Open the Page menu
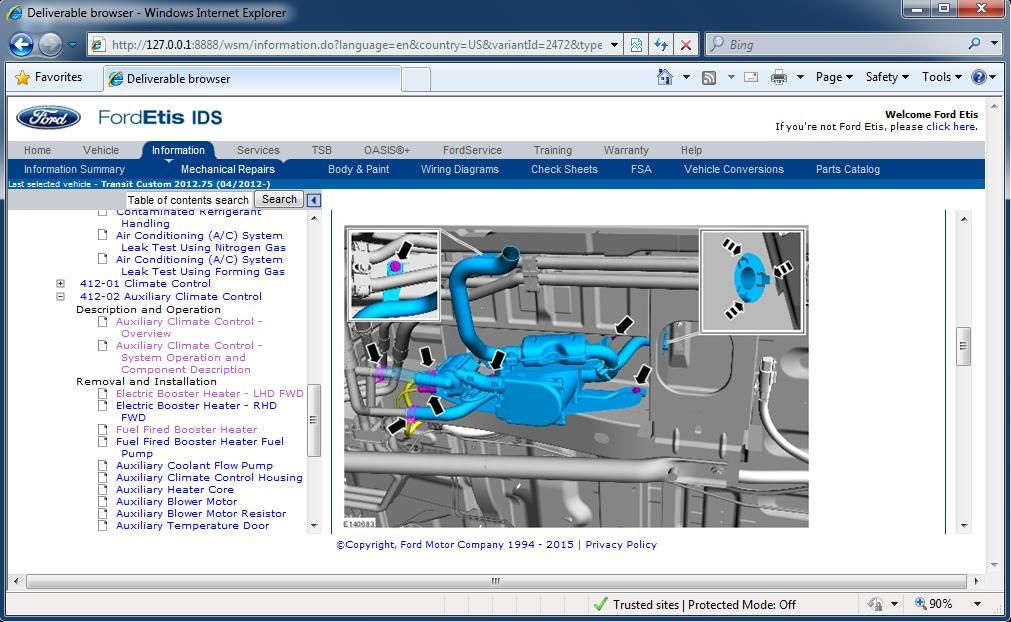 pyautogui.click(x=834, y=77)
